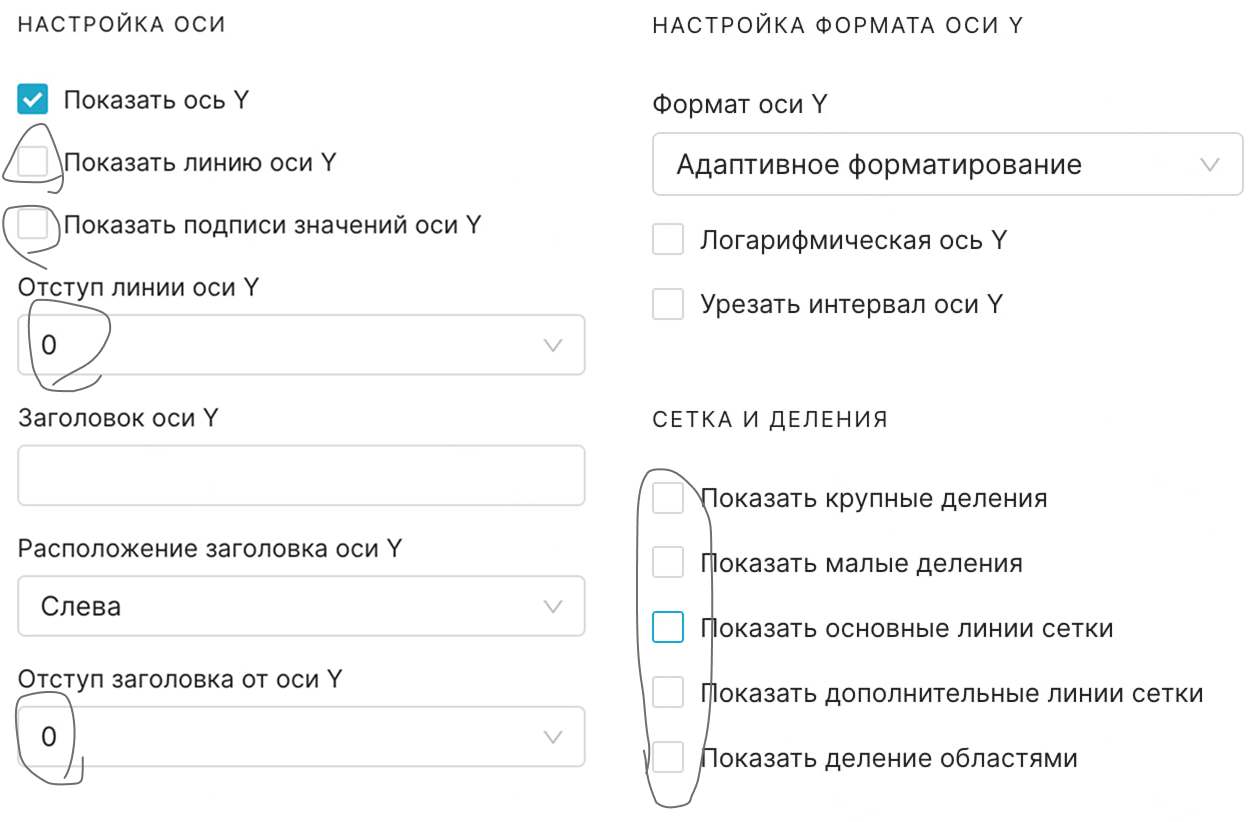The height and width of the screenshot is (822, 1260).
Task: Enable "Показать крупные деления"
Action: [668, 497]
